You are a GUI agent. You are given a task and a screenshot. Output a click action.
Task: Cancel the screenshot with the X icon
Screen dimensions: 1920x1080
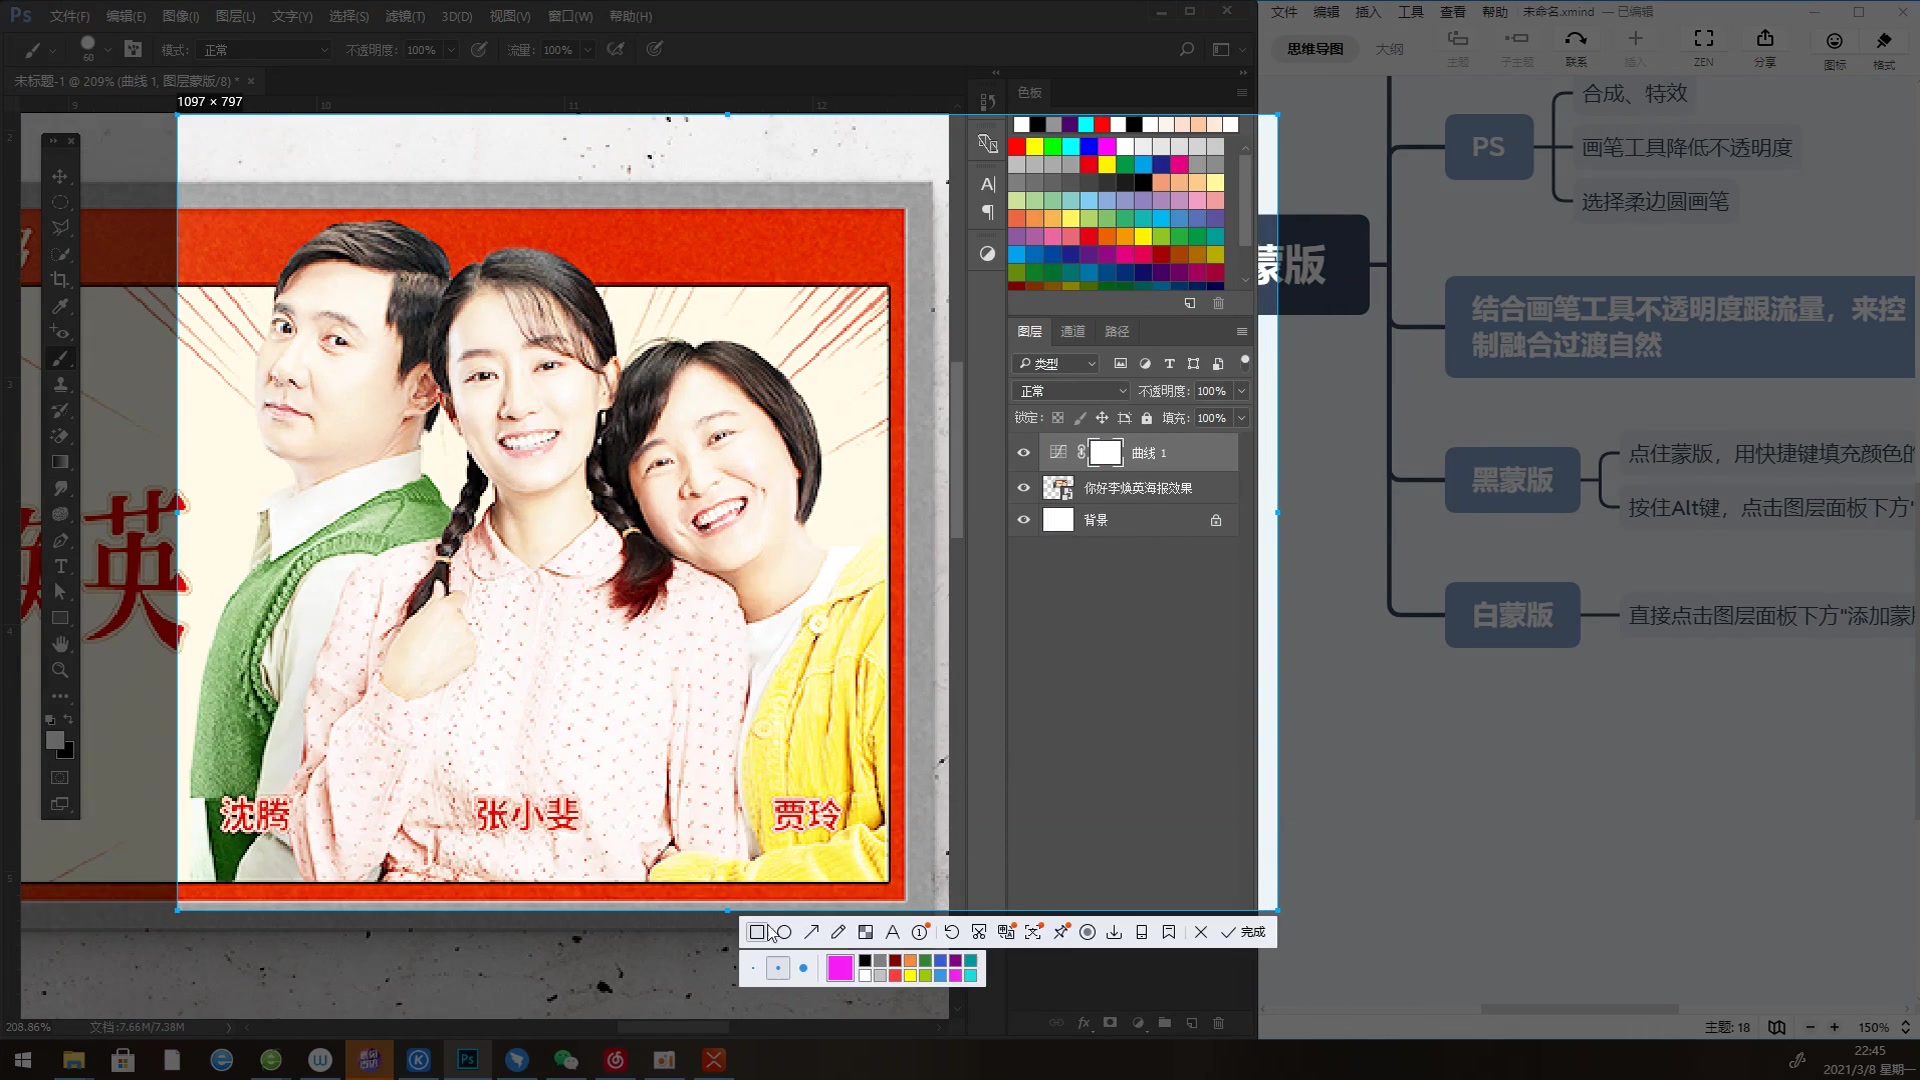(x=1201, y=932)
